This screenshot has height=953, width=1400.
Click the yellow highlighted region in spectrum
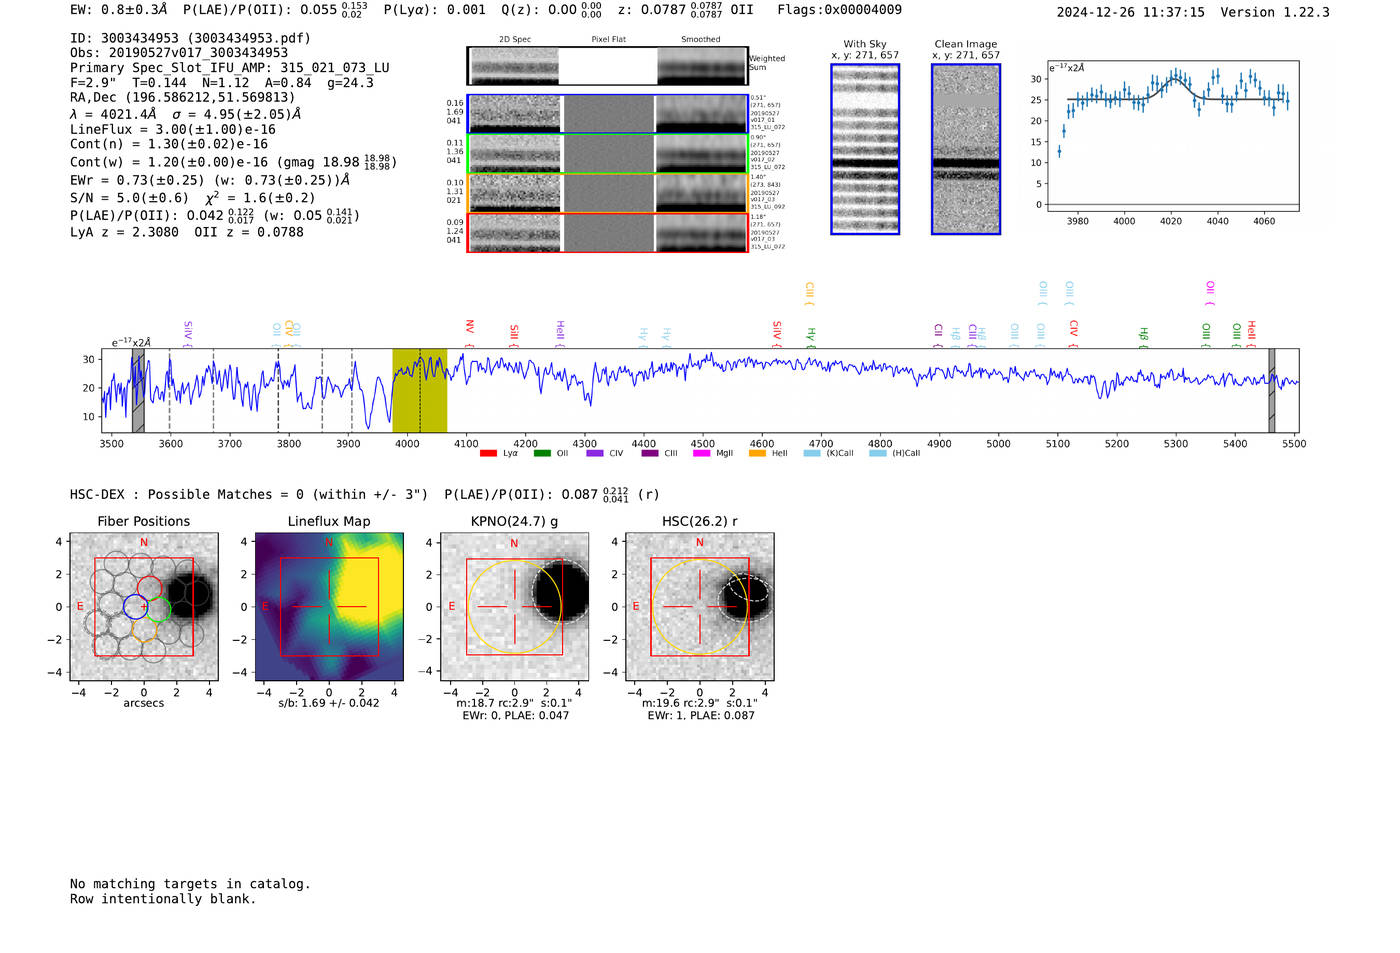pos(419,390)
